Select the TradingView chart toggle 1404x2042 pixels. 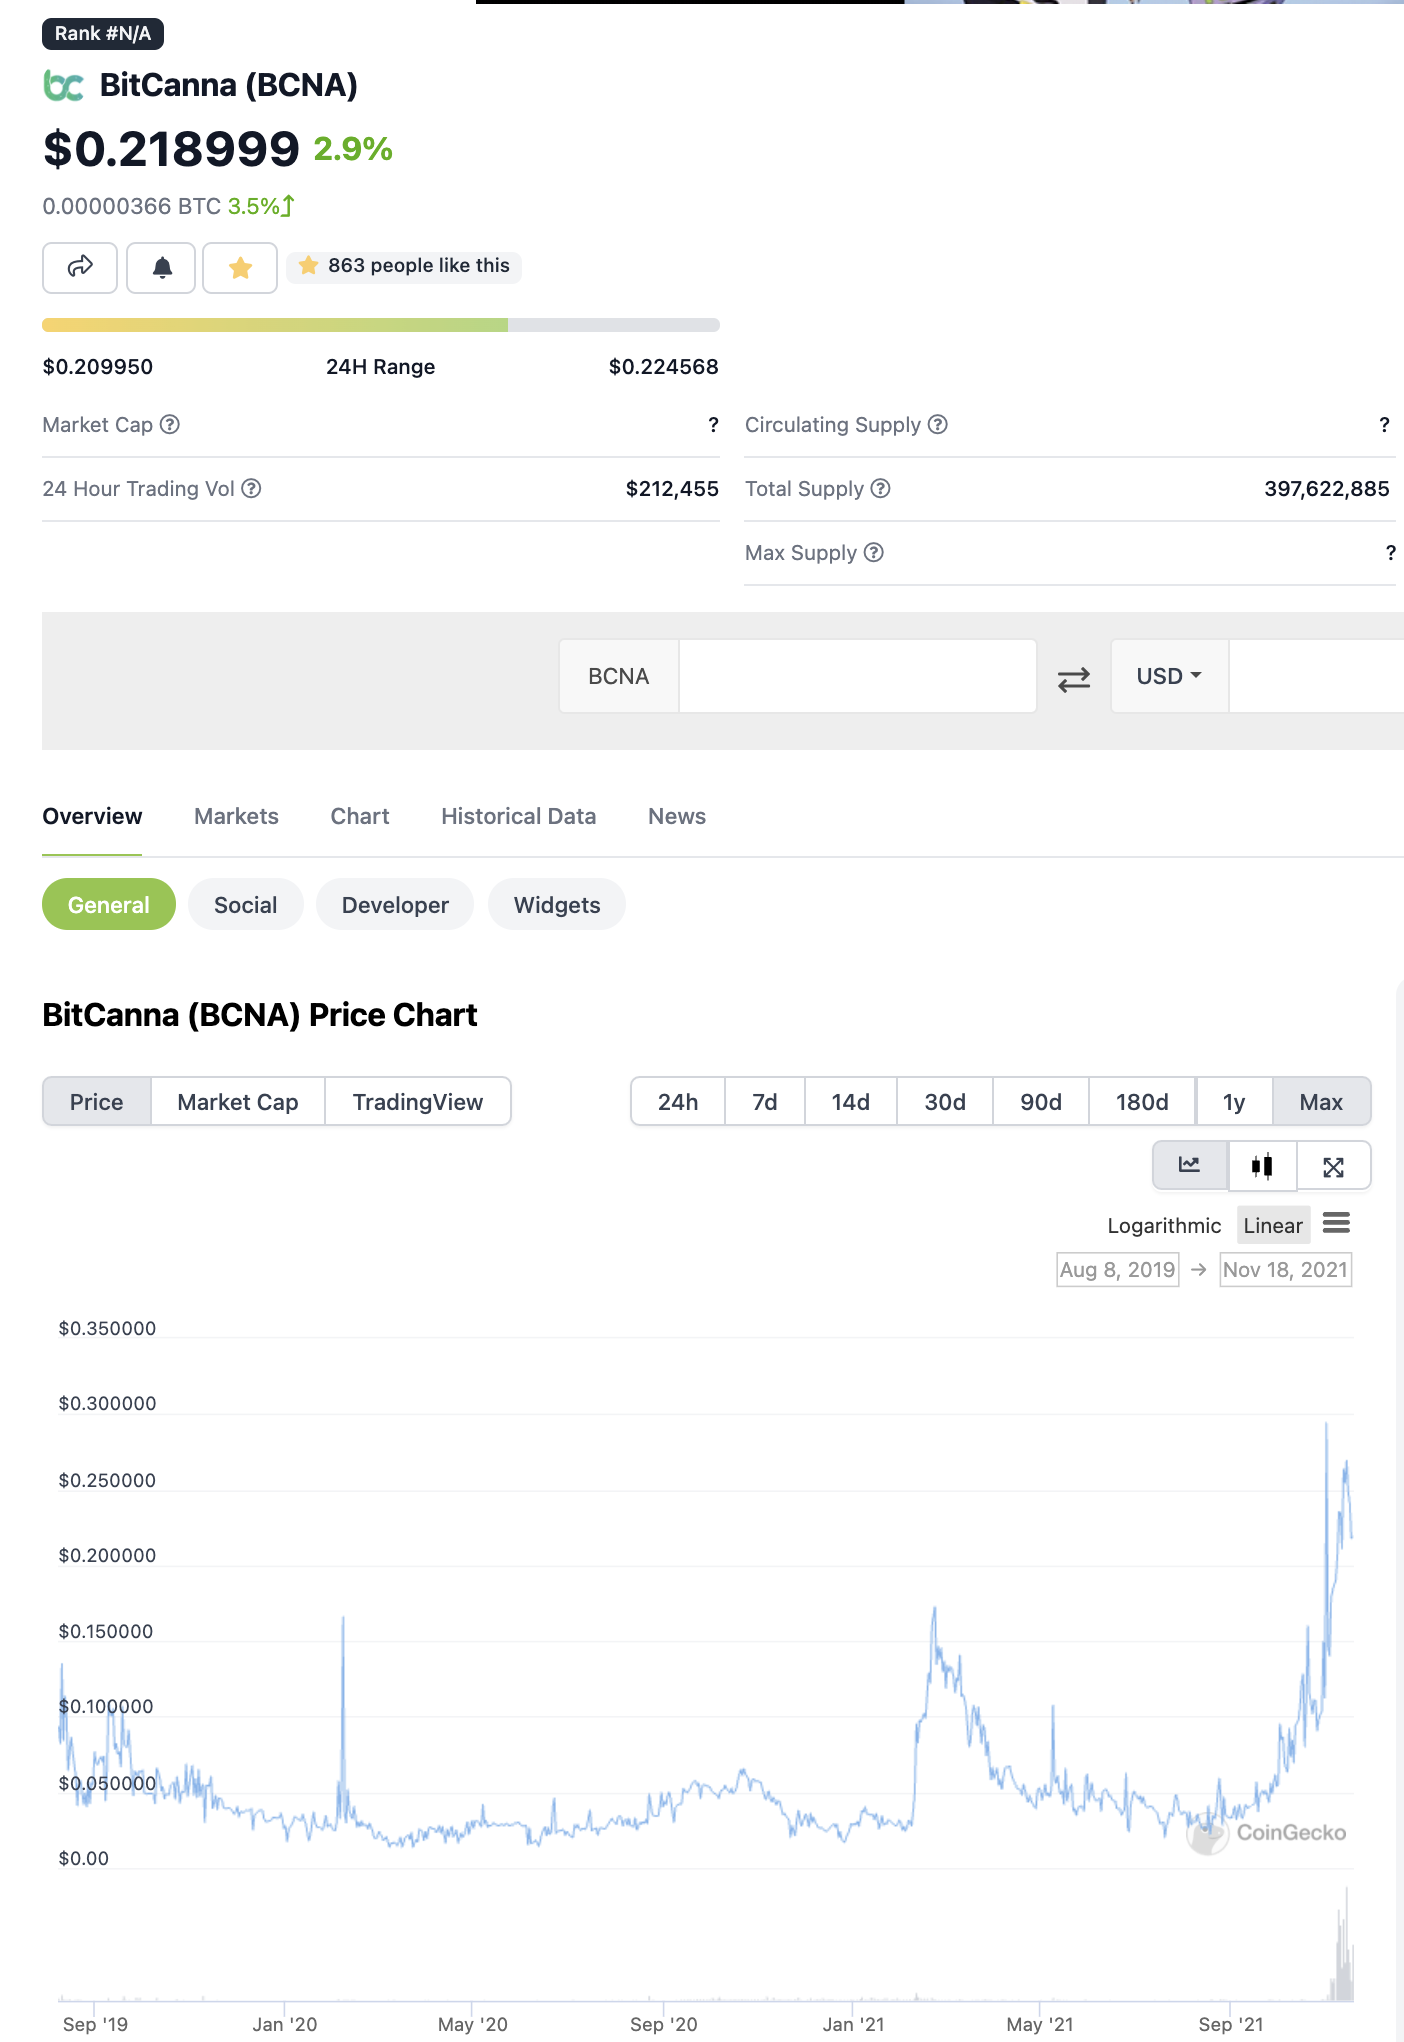[418, 1102]
